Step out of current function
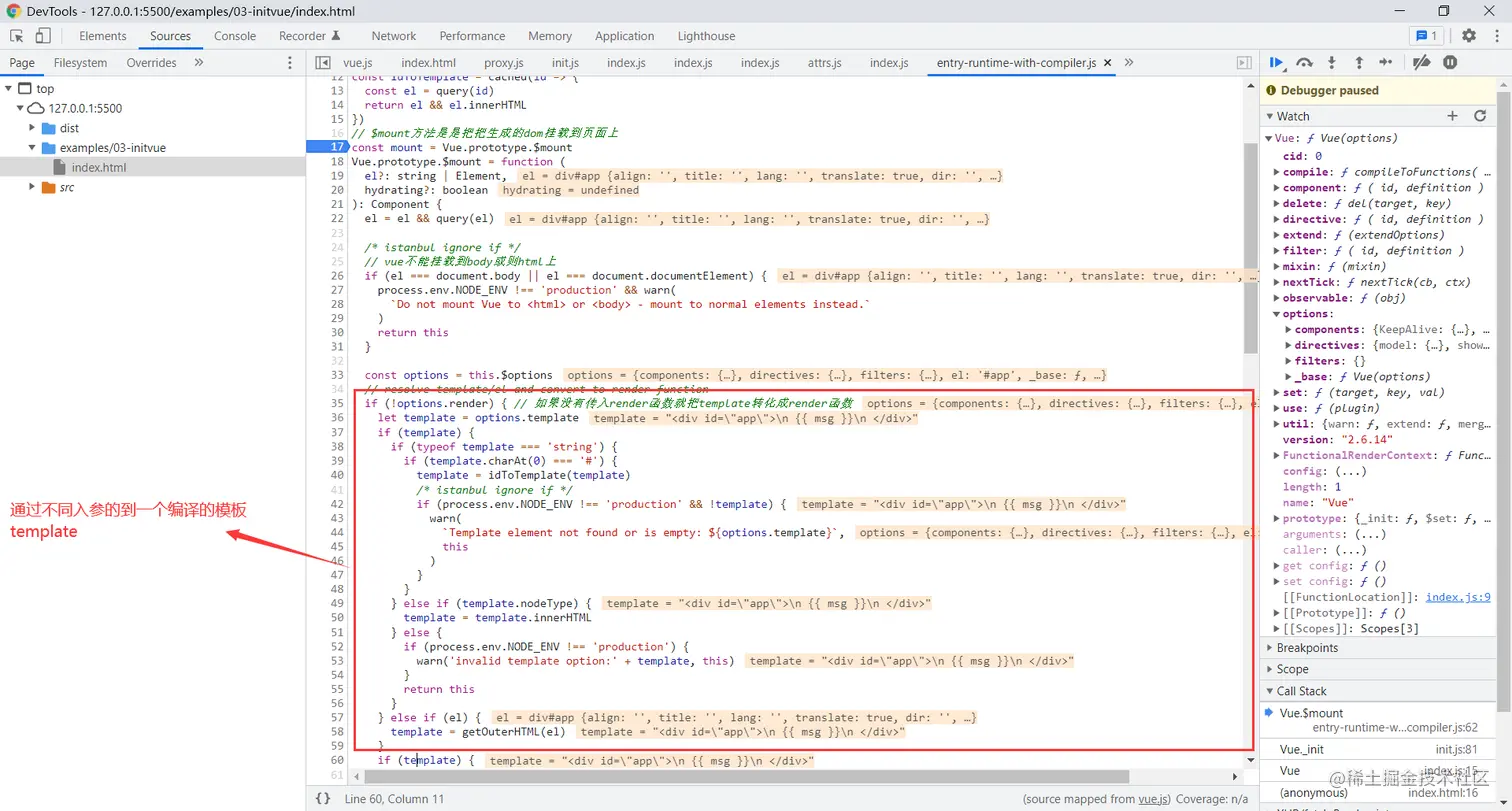This screenshot has height=811, width=1512. [x=1358, y=62]
